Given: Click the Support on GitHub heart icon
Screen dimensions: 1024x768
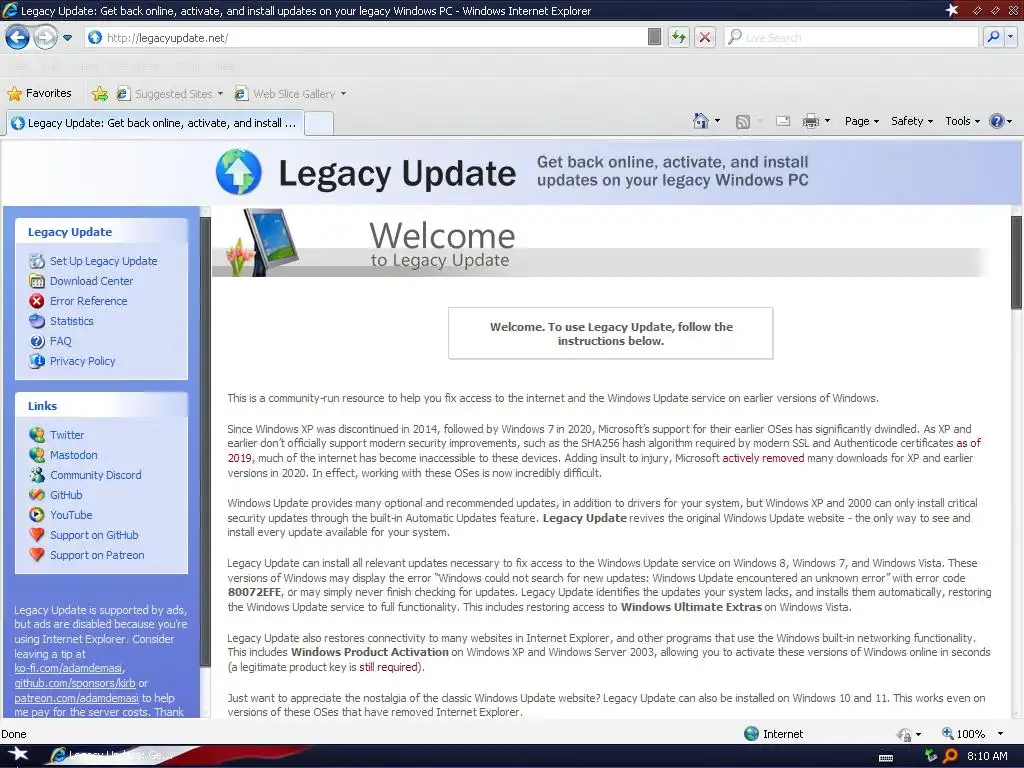Looking at the screenshot, I should coord(37,535).
